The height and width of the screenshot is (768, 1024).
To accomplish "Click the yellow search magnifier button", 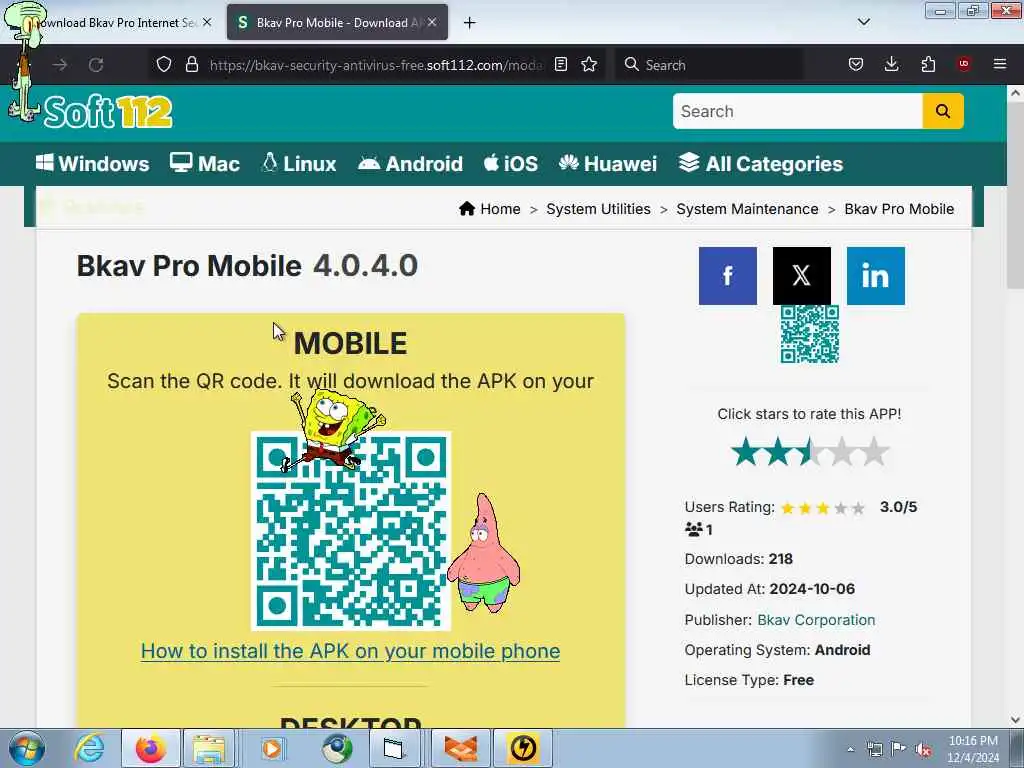I will tap(942, 111).
